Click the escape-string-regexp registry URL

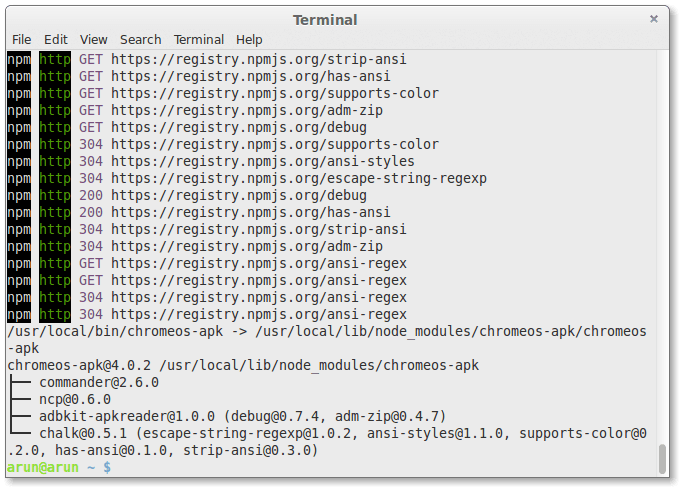[298, 178]
